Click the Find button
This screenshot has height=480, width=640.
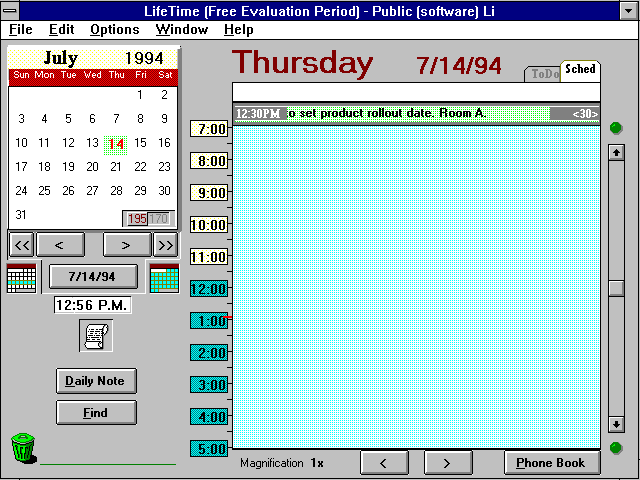(96, 413)
